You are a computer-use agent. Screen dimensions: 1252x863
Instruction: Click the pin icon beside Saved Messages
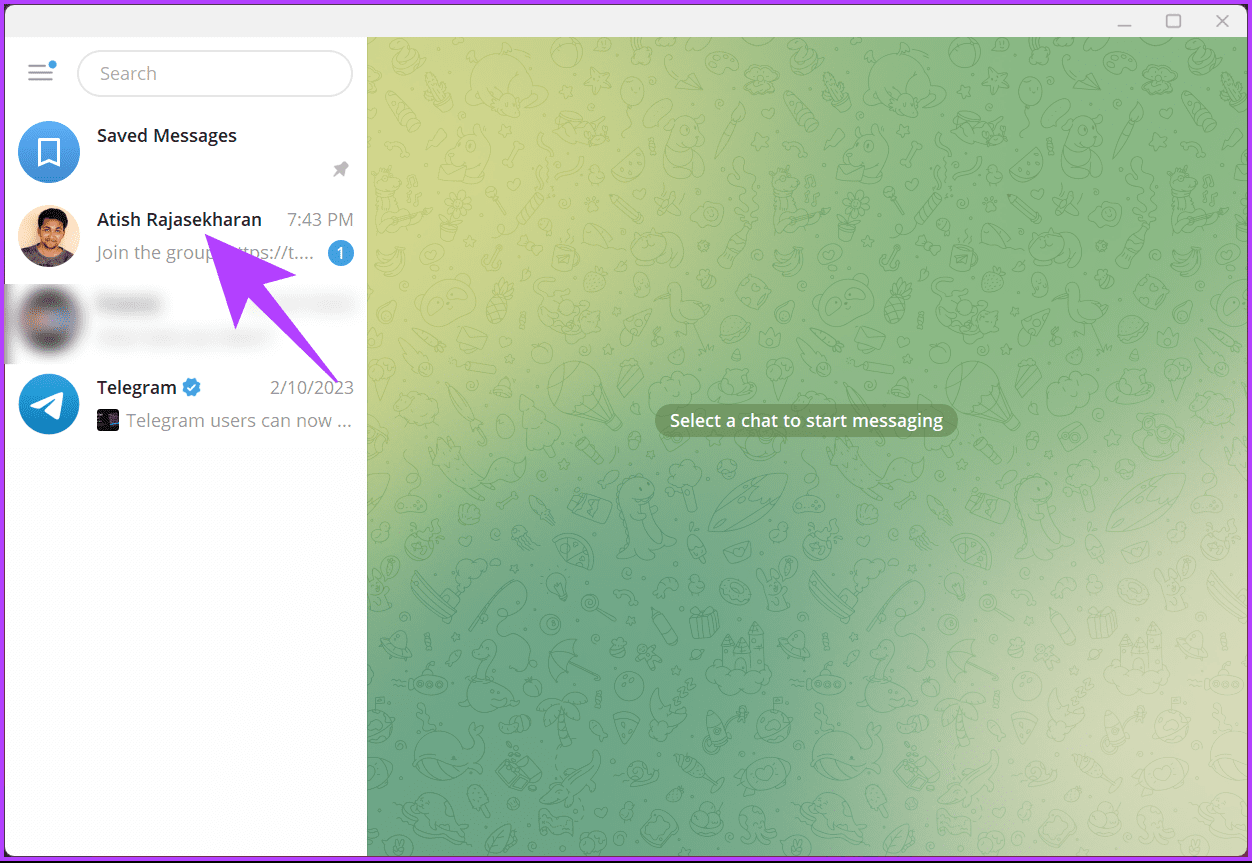pos(340,169)
